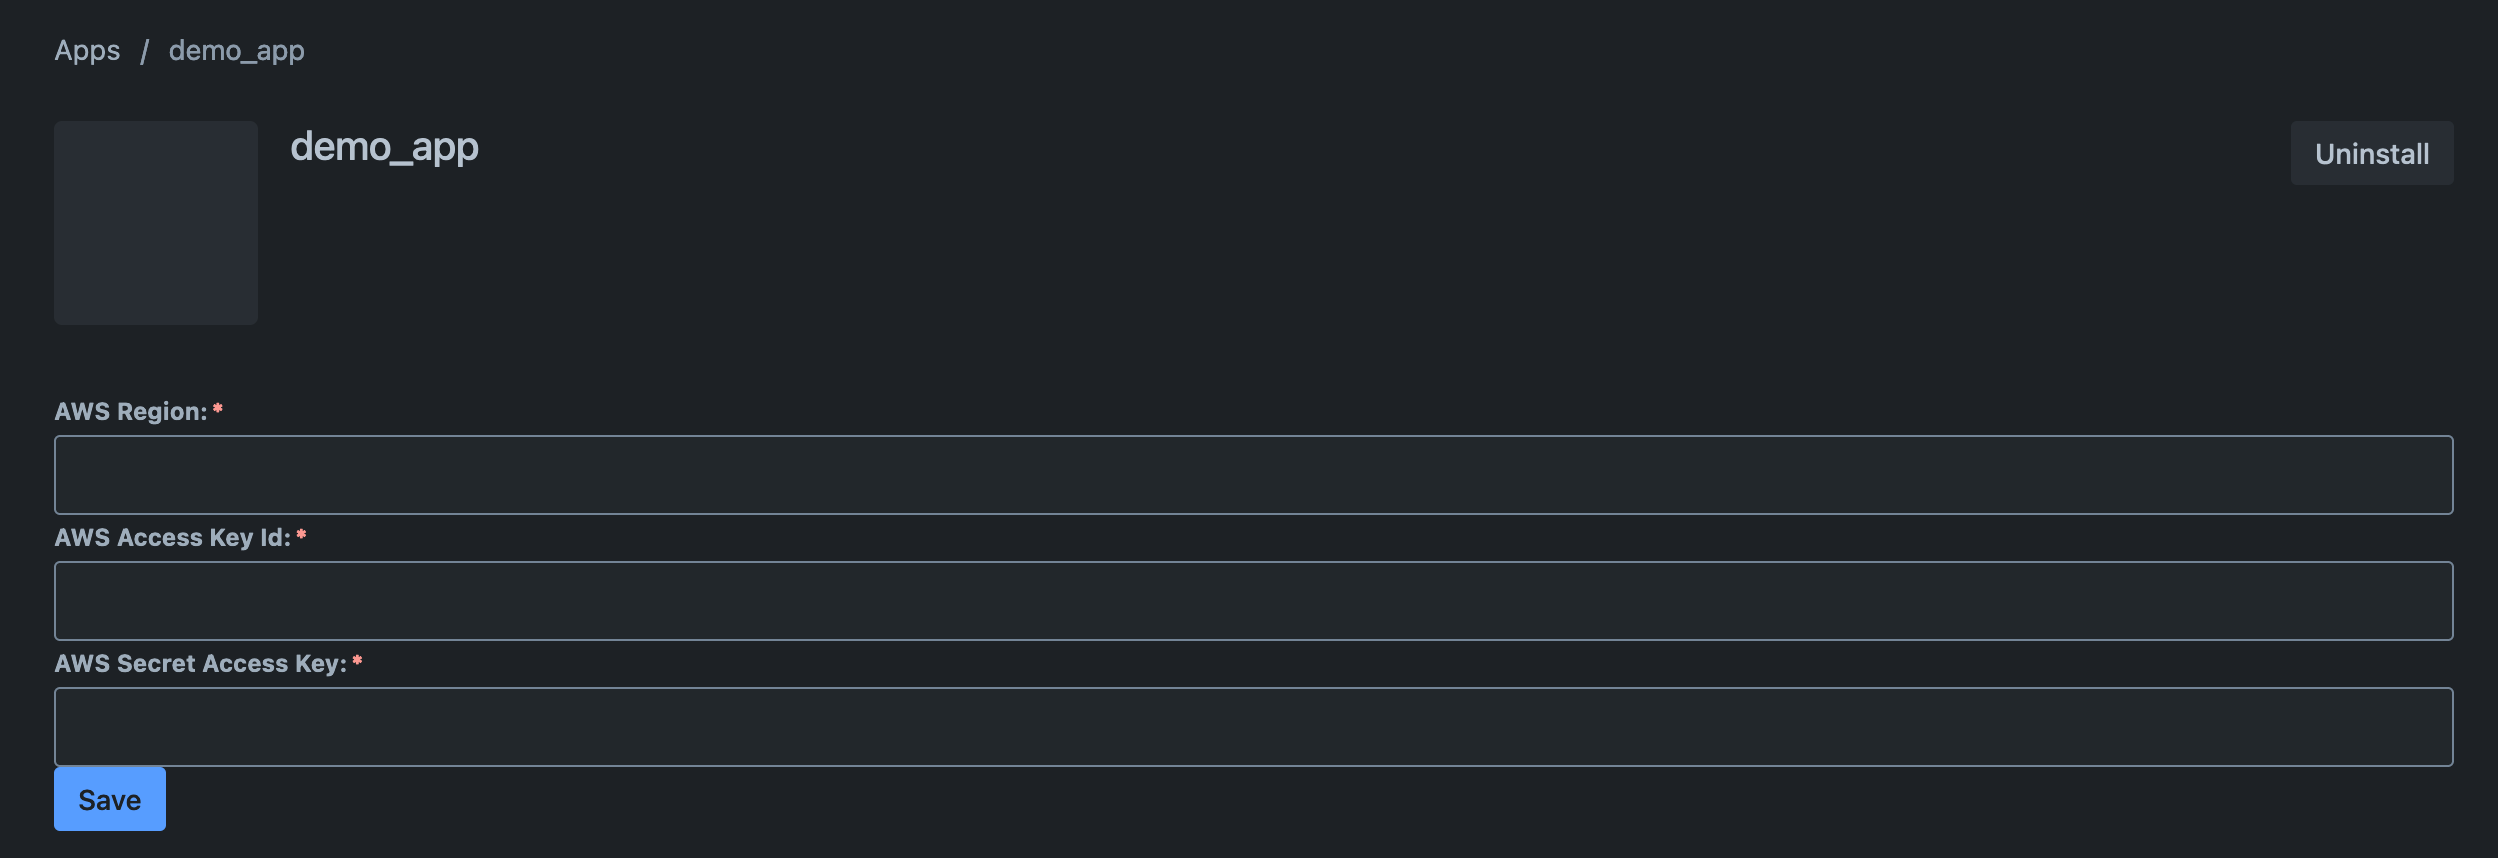The height and width of the screenshot is (858, 2498).
Task: Click the demo_app page heading
Action: click(384, 147)
